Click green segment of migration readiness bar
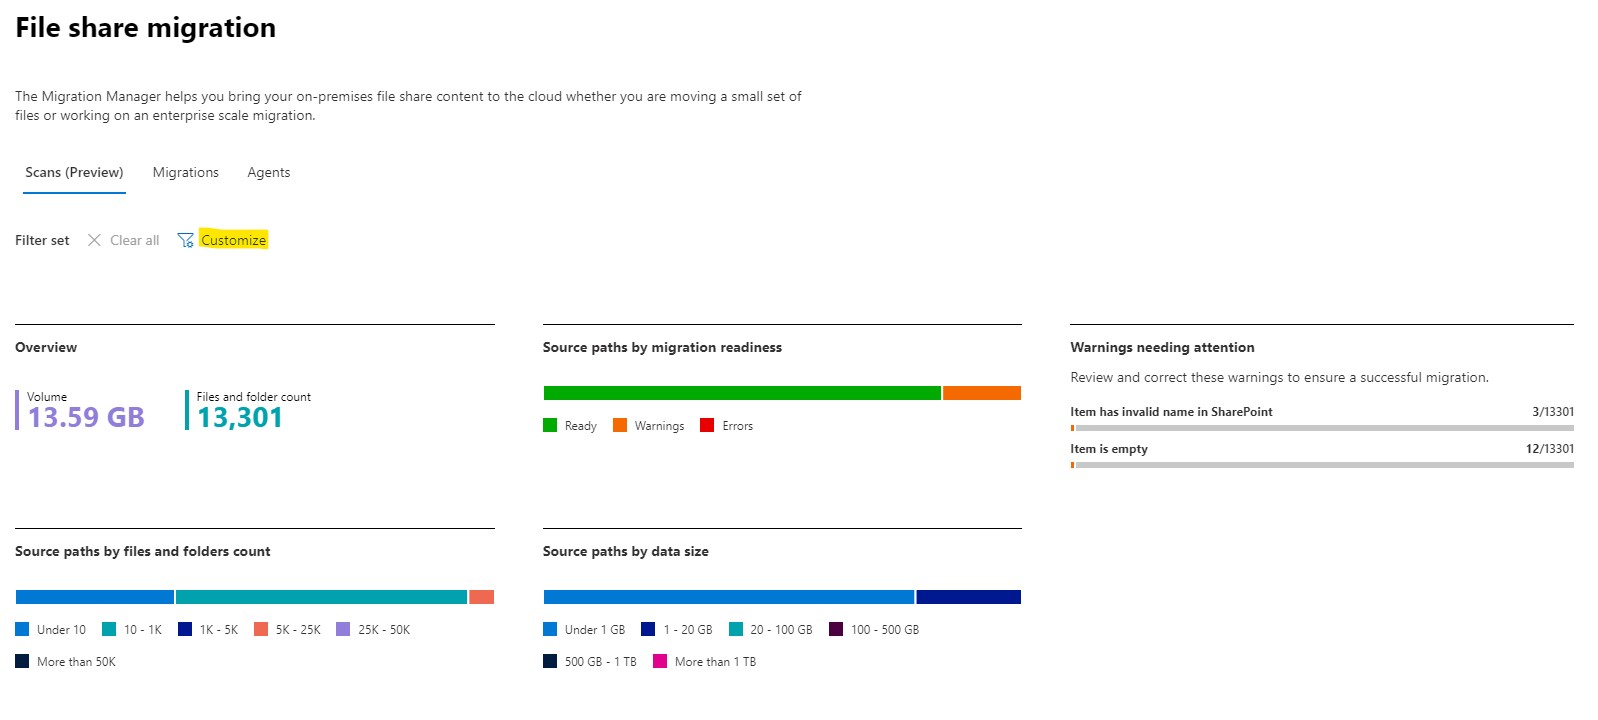The image size is (1598, 720). tap(740, 391)
